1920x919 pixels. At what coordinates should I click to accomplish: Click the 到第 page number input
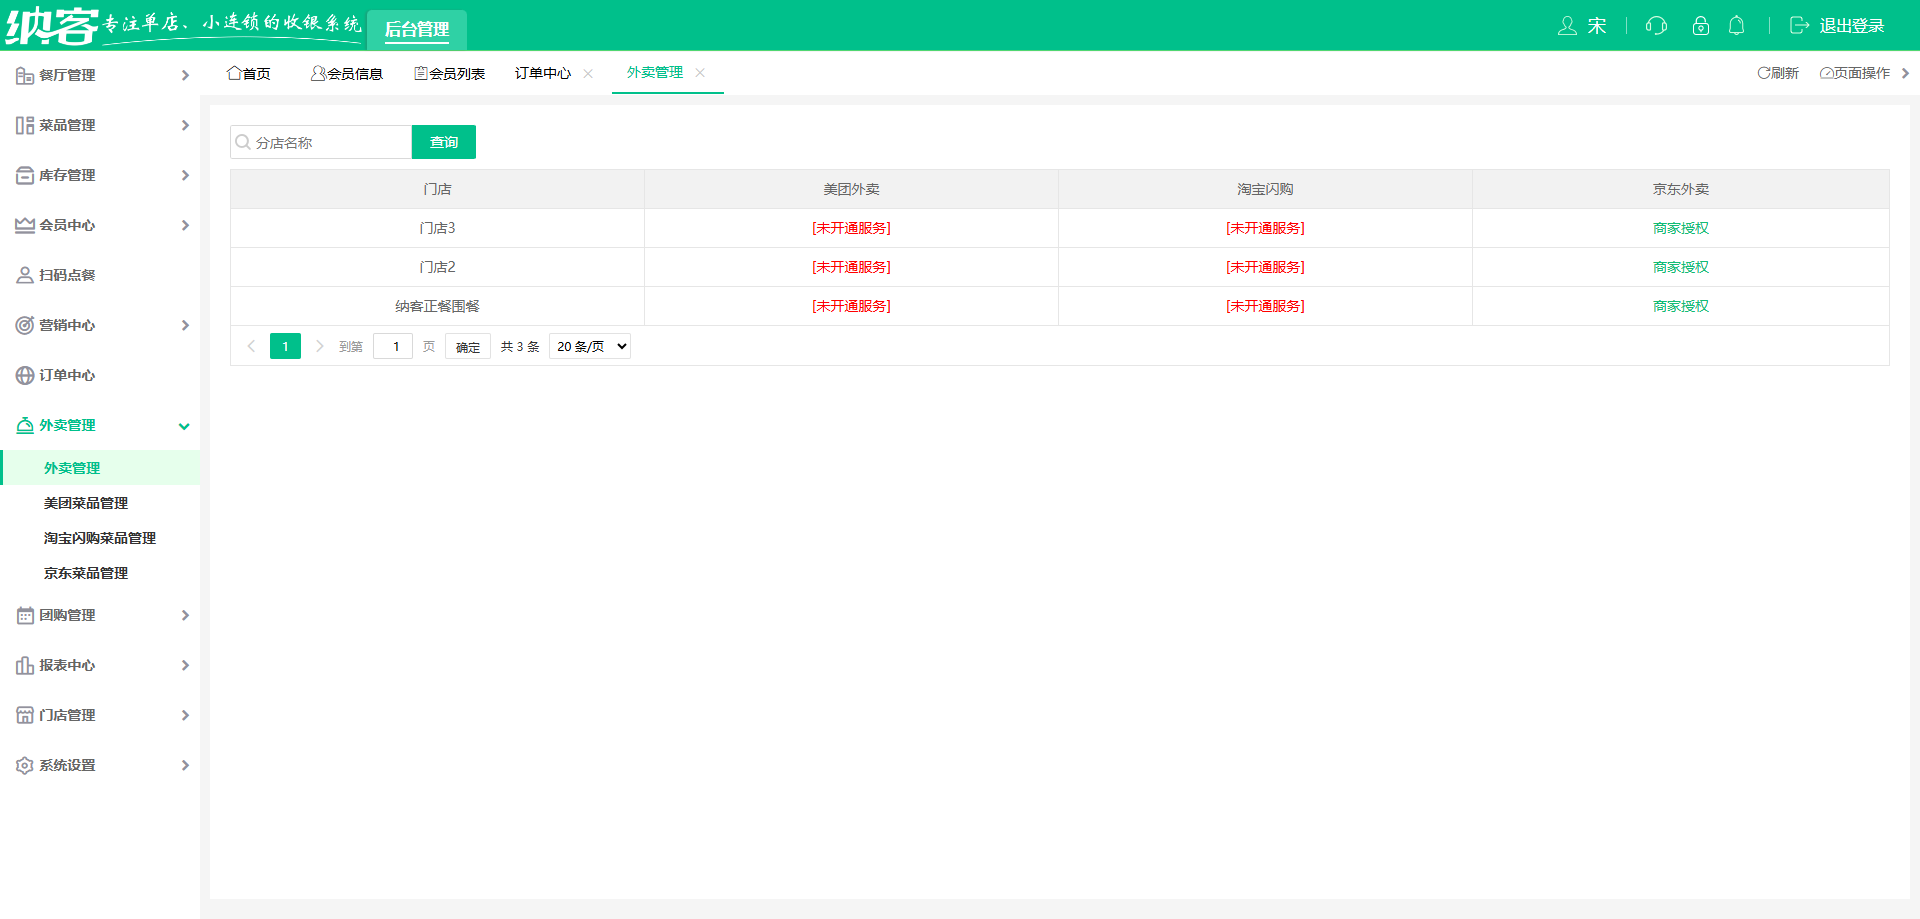[x=393, y=346]
